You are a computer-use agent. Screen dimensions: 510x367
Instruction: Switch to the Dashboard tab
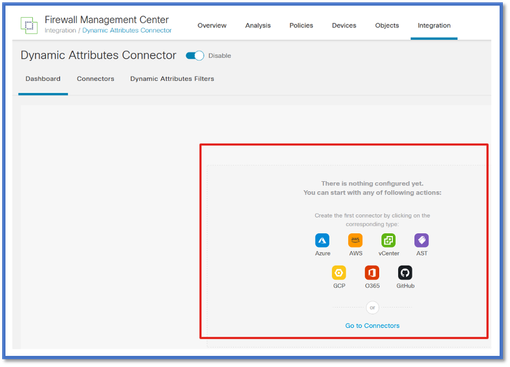(43, 79)
